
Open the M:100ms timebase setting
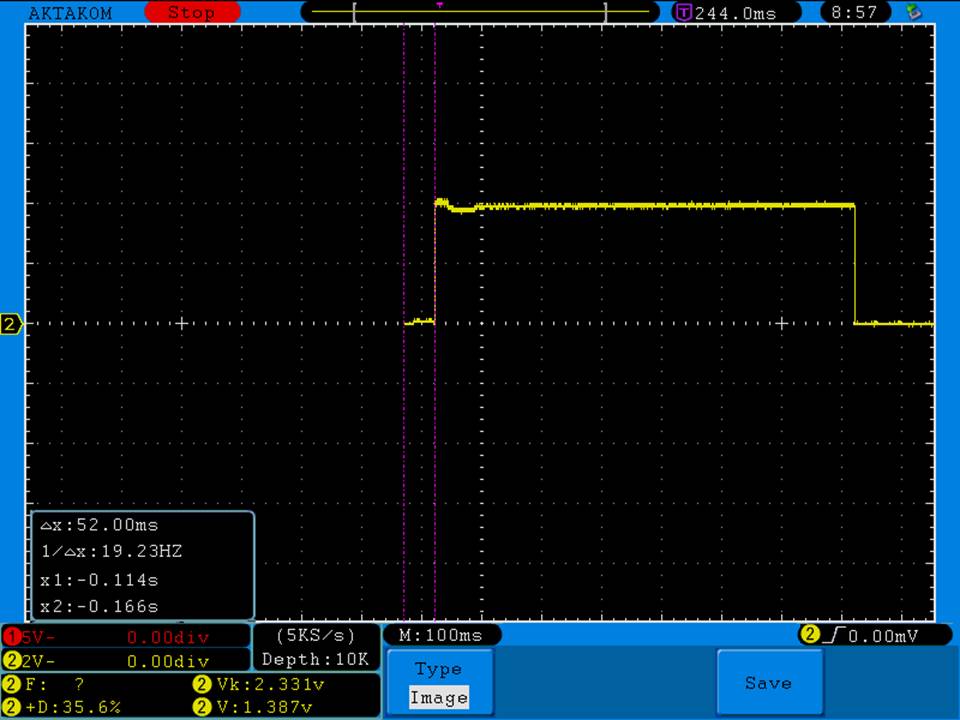click(441, 636)
